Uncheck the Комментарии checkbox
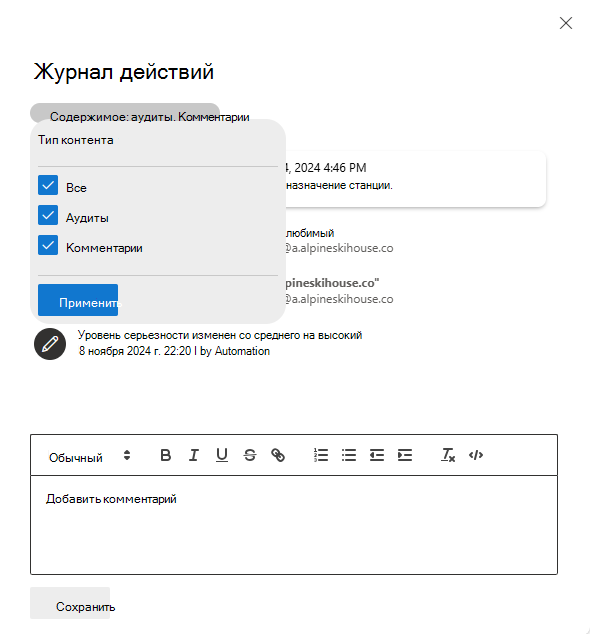Screen dimensions: 590x634 tap(48, 245)
